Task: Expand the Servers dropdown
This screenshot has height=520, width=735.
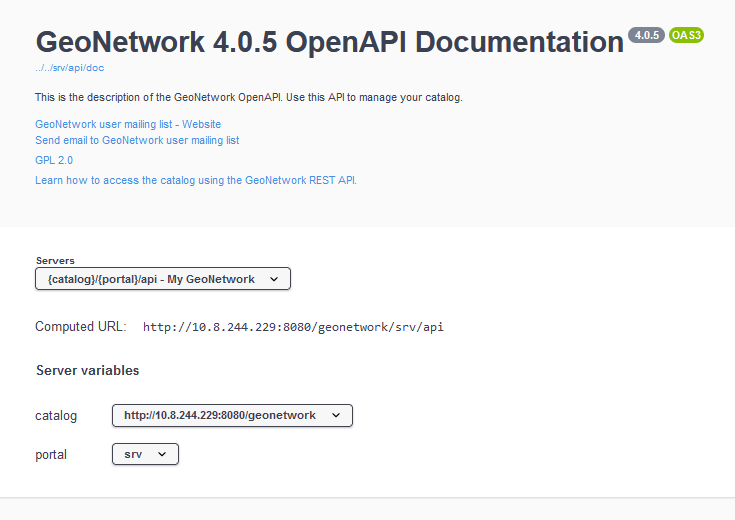Action: 163,279
